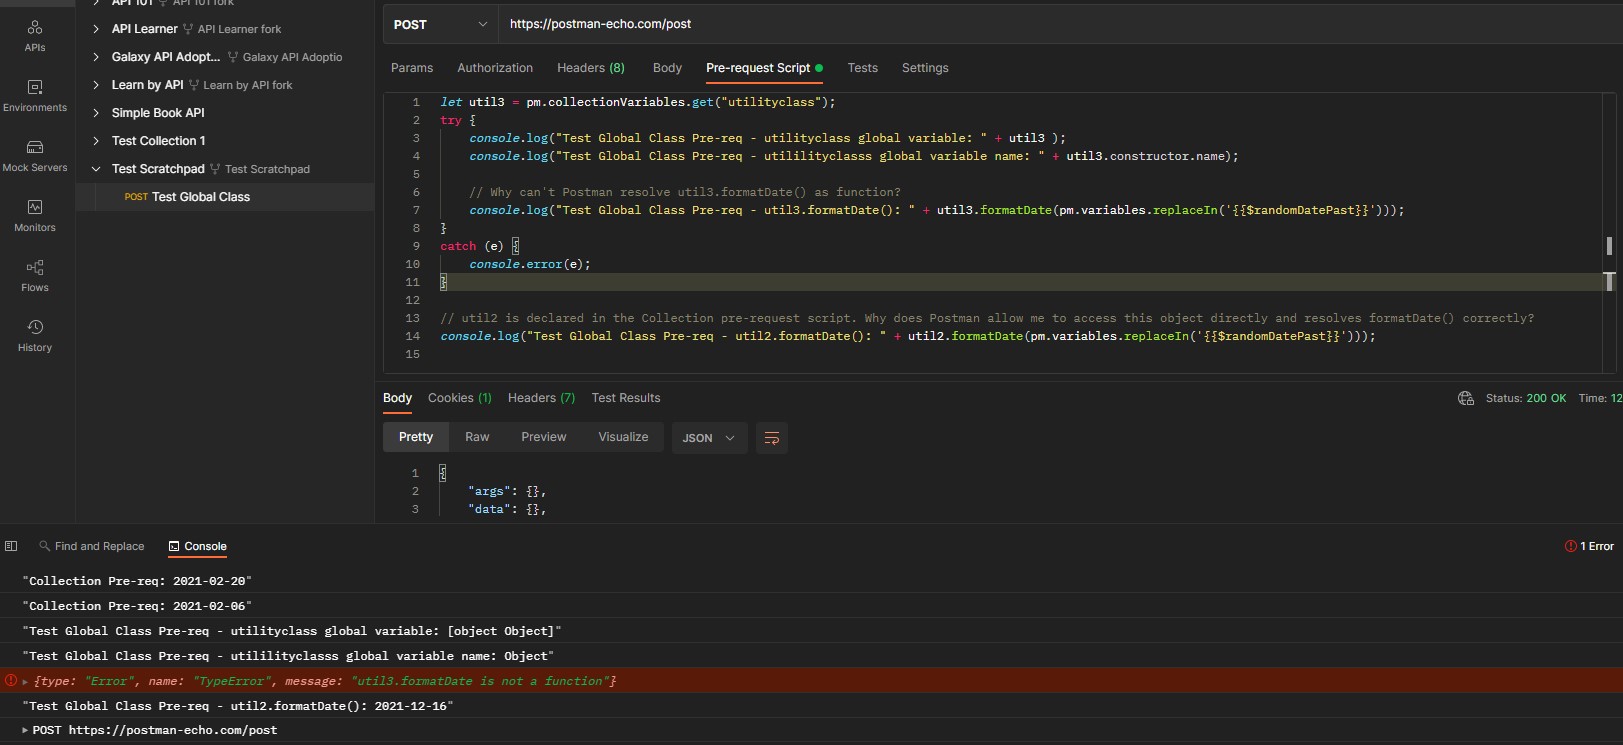Expand the TypeError console entry
Image resolution: width=1623 pixels, height=745 pixels.
click(25, 682)
